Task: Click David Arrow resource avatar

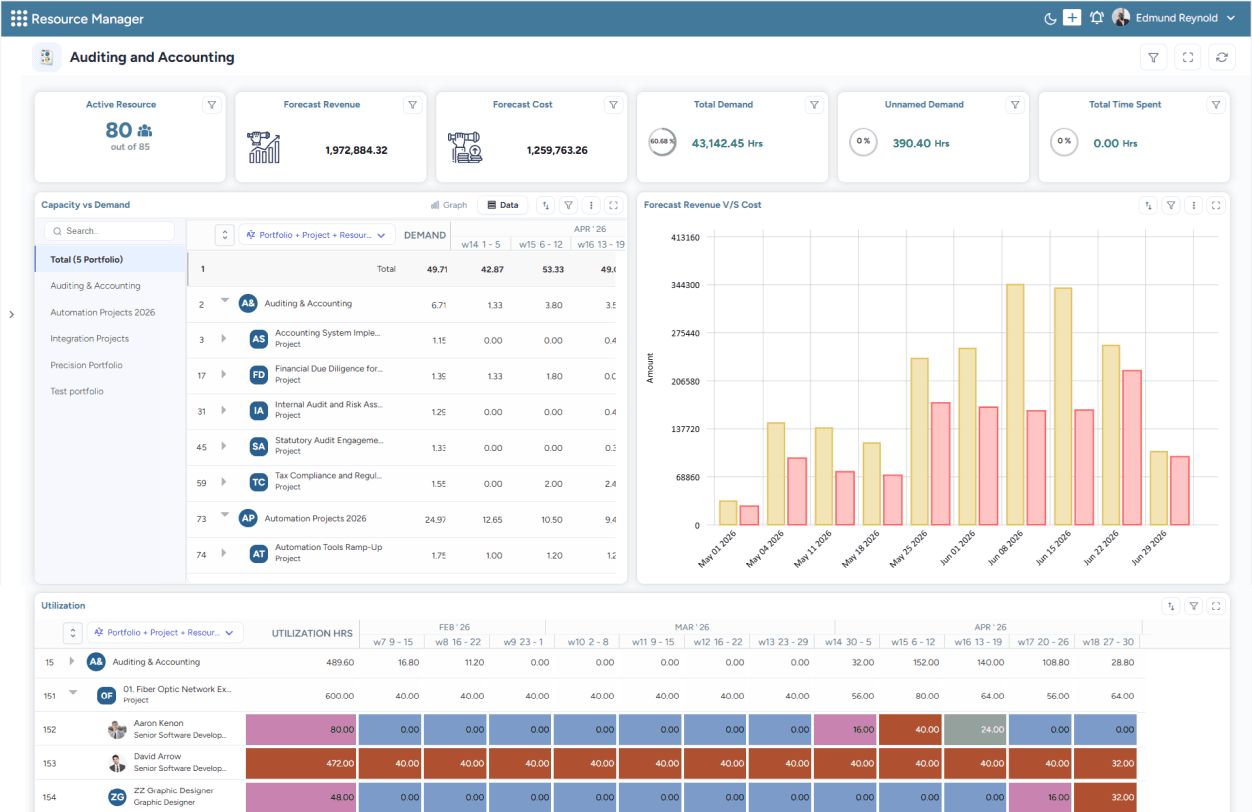Action: 118,763
